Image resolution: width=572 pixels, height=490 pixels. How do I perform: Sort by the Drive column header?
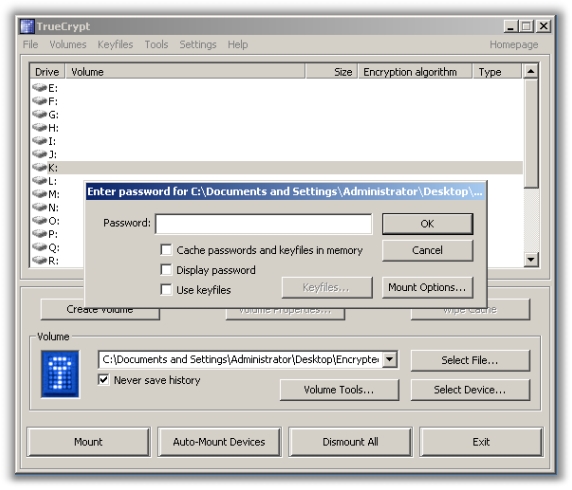tap(47, 72)
